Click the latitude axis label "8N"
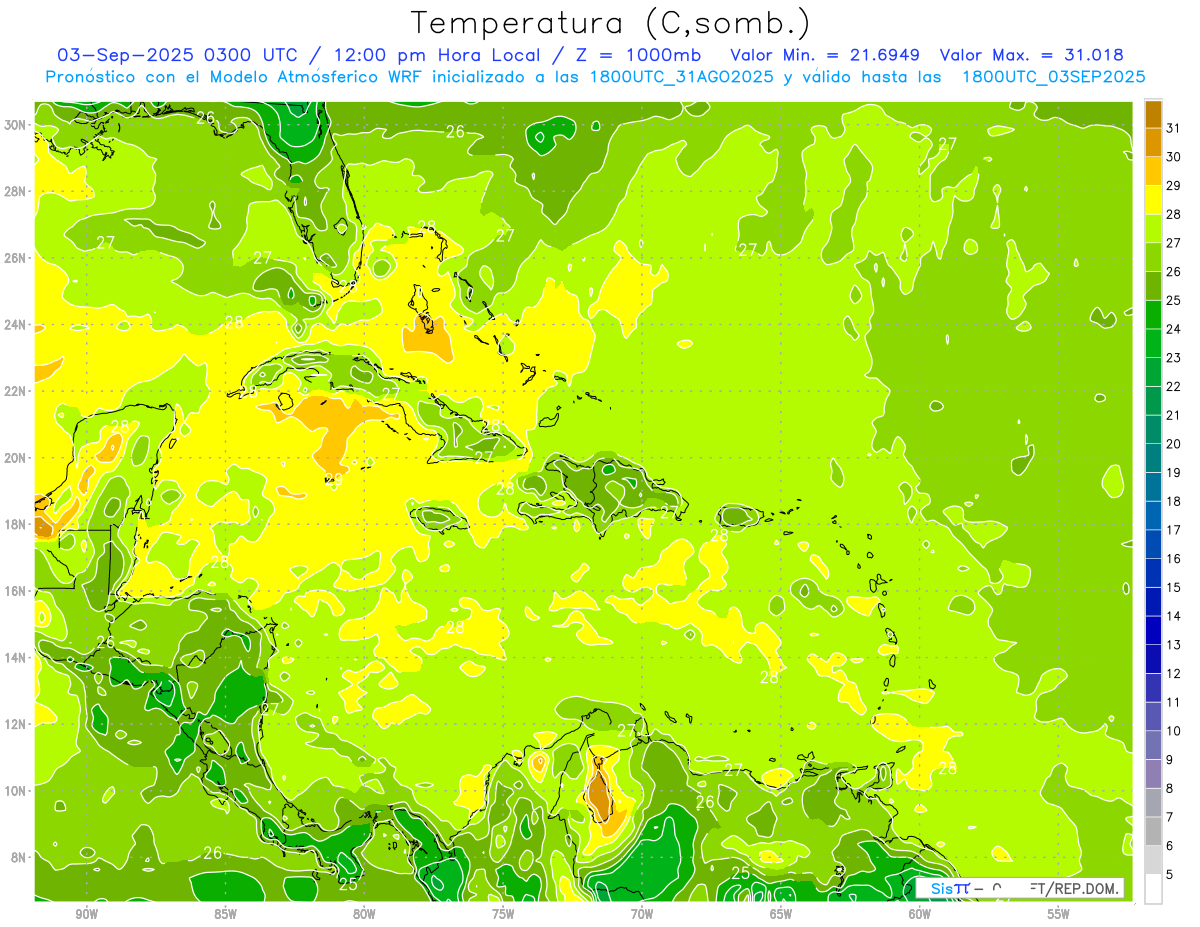1200x927 pixels. pyautogui.click(x=18, y=857)
